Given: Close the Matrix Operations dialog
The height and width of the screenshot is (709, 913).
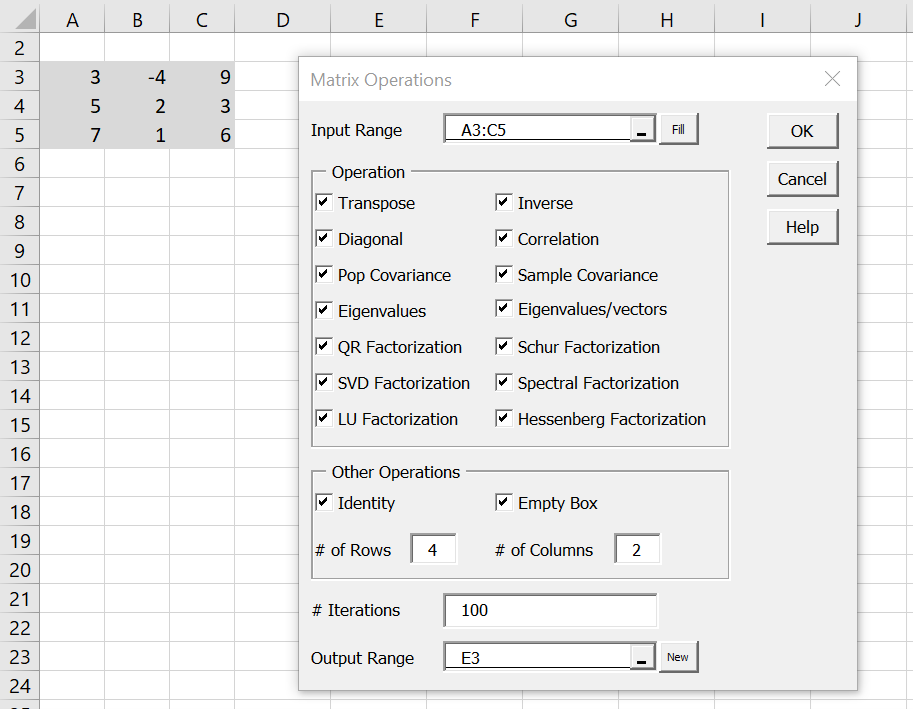Looking at the screenshot, I should point(832,79).
